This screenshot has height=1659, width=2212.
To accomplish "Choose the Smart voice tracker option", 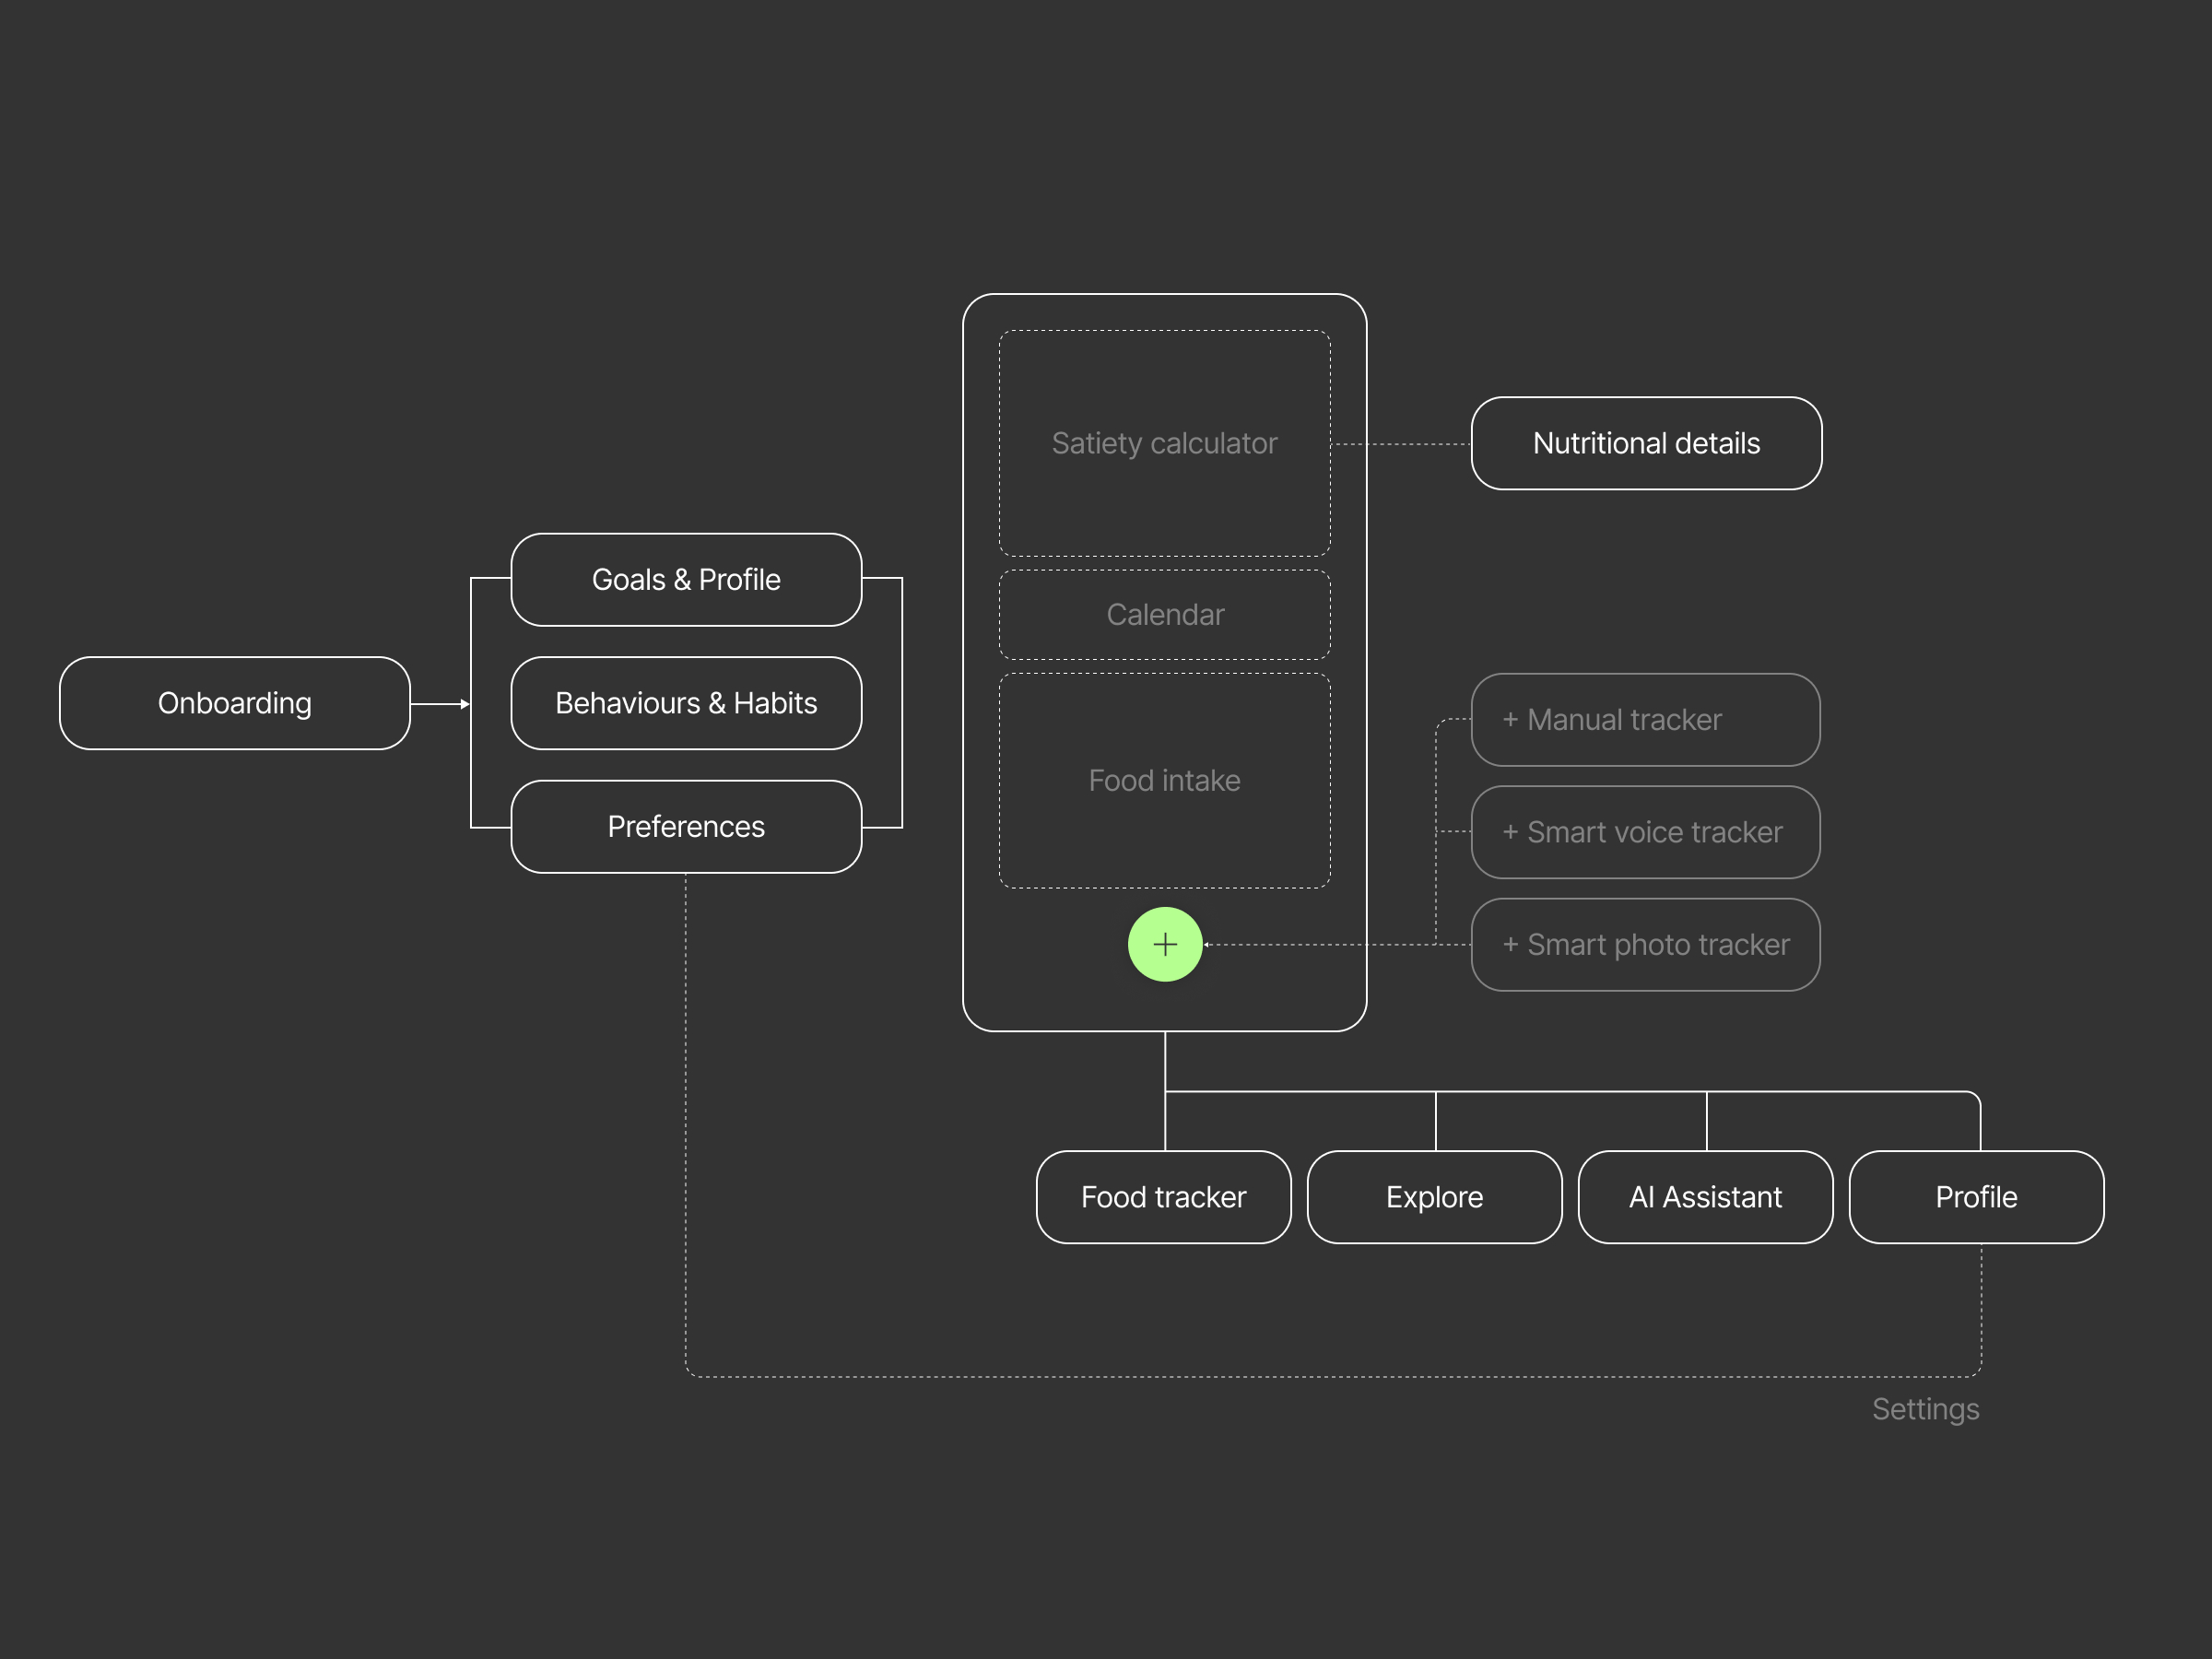I will (x=1646, y=832).
